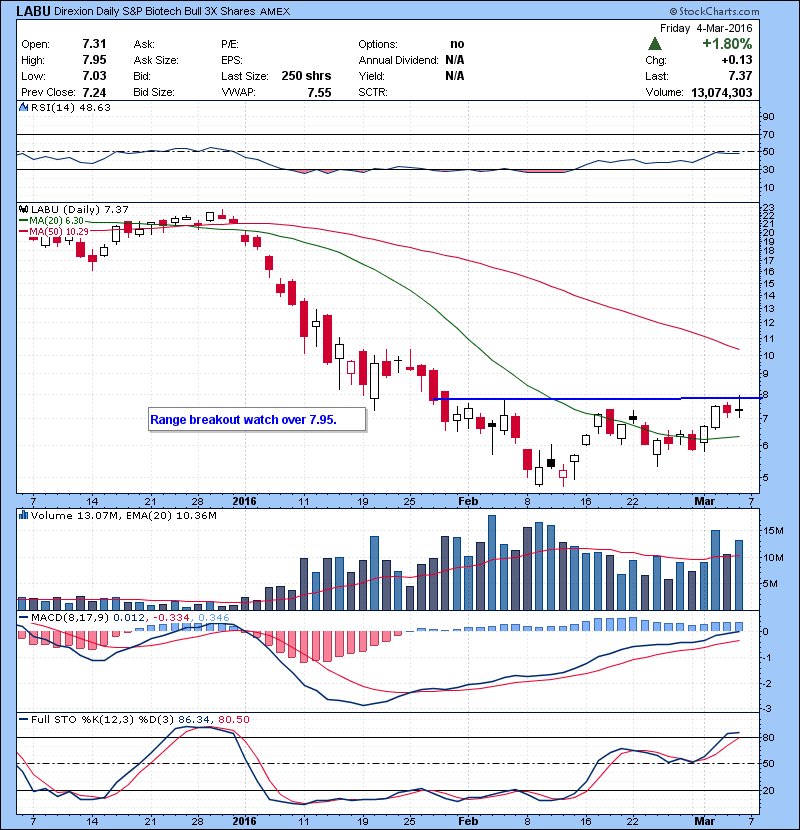Image resolution: width=800 pixels, height=830 pixels.
Task: Click the Chg +0.13 value
Action: tap(737, 60)
